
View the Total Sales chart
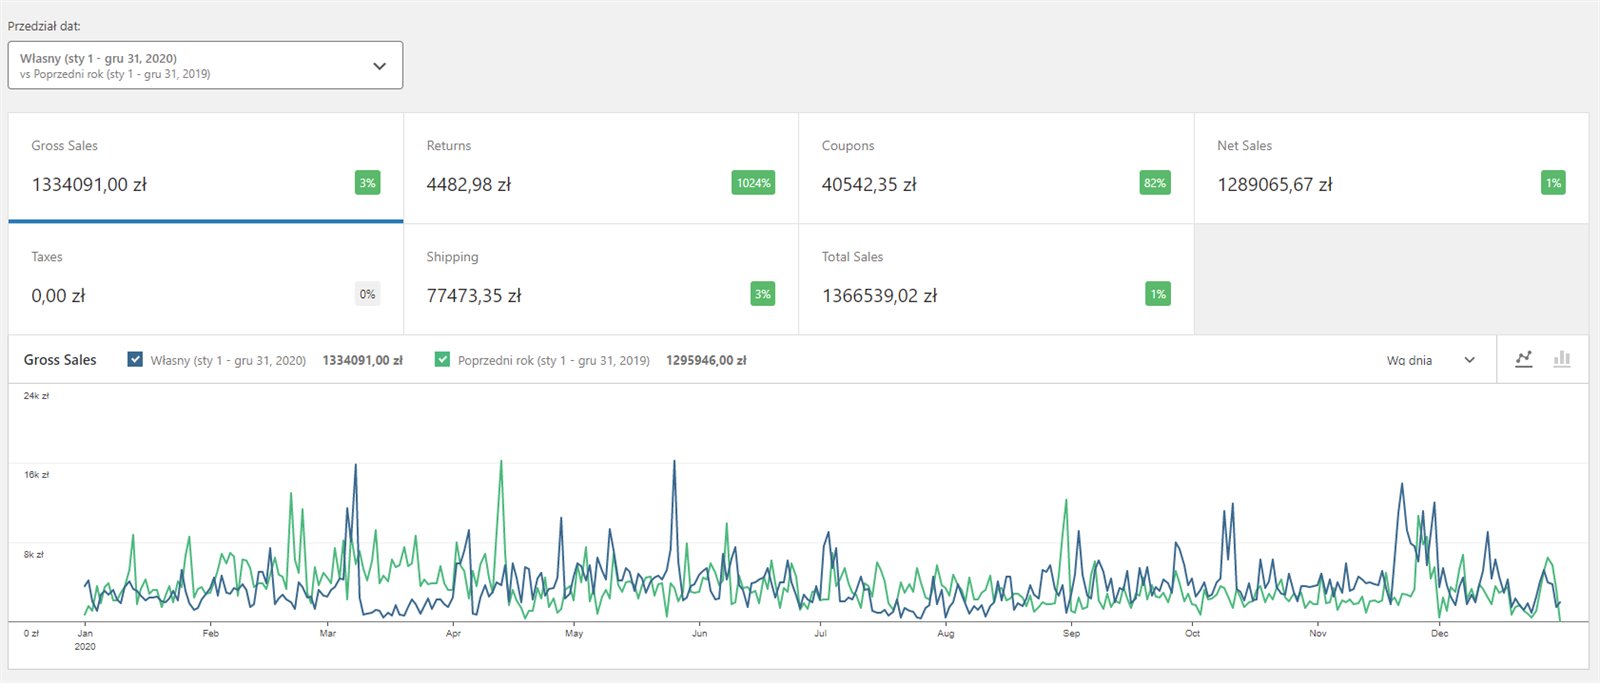click(995, 278)
